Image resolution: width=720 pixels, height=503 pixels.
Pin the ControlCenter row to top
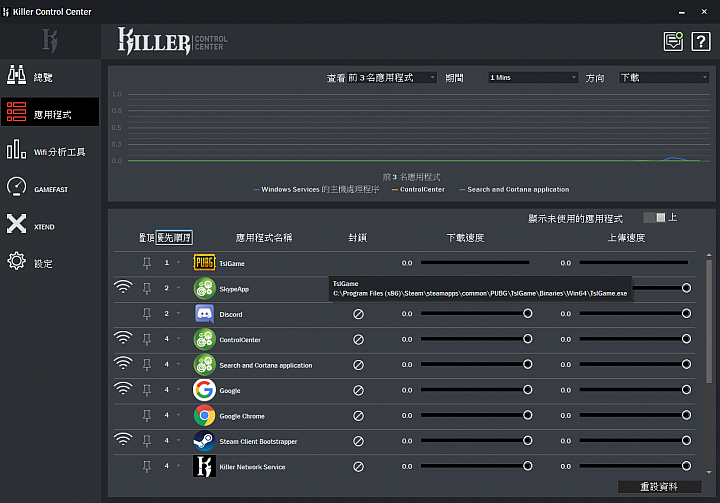146,339
